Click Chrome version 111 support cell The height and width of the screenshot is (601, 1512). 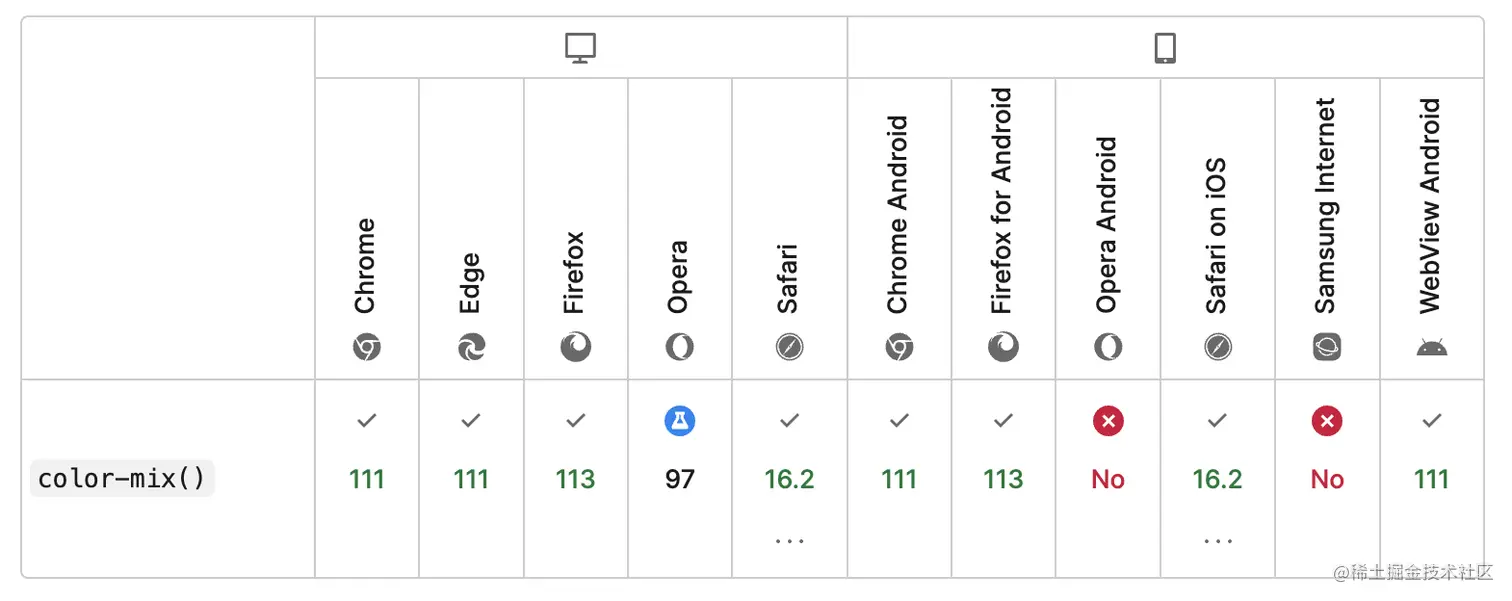[x=367, y=479]
